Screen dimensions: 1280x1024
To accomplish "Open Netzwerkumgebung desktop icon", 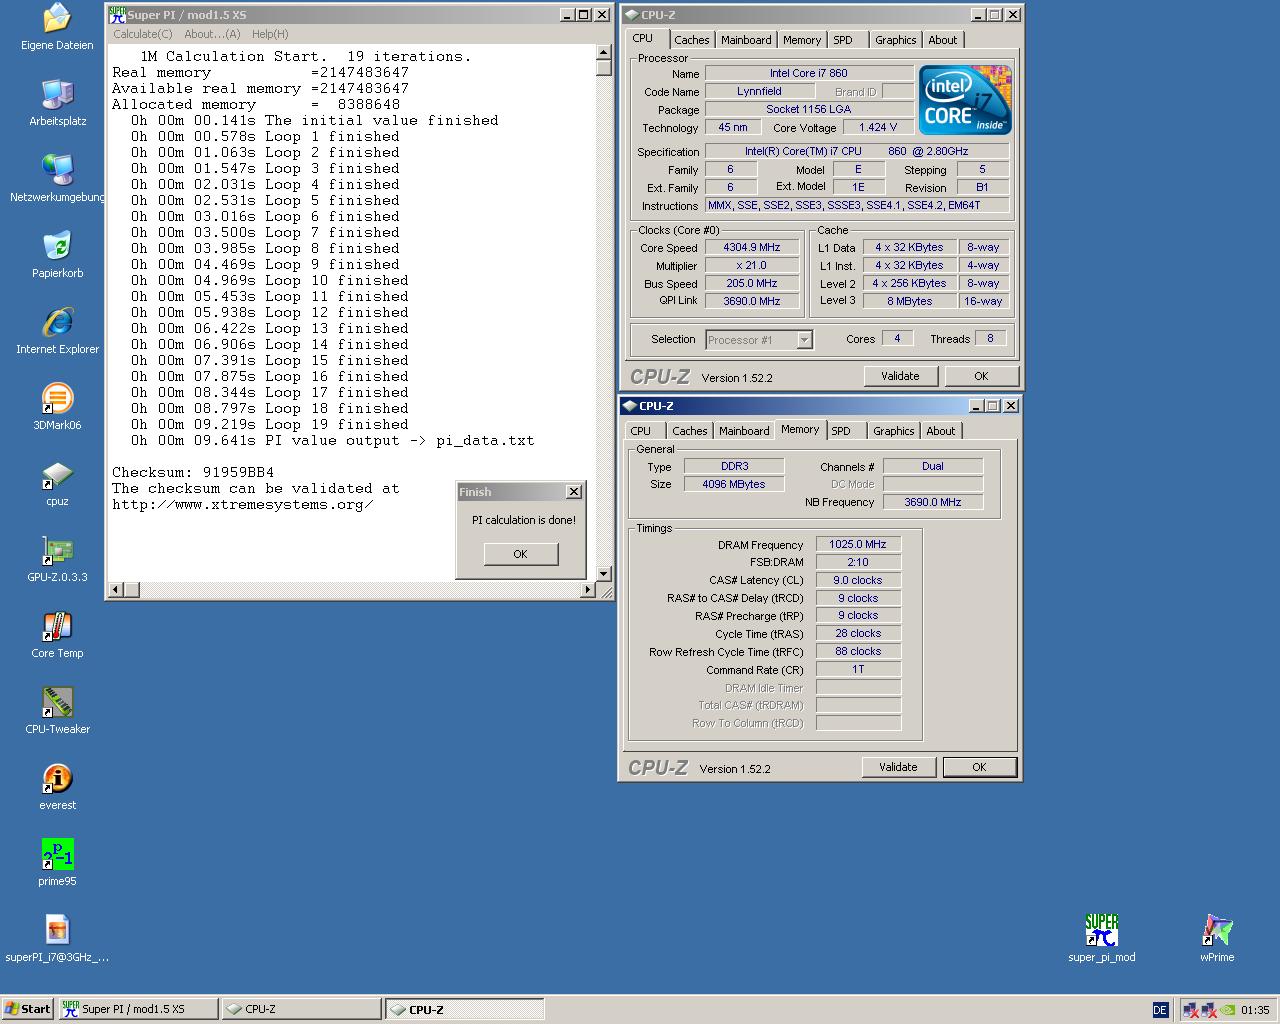I will 57,179.
